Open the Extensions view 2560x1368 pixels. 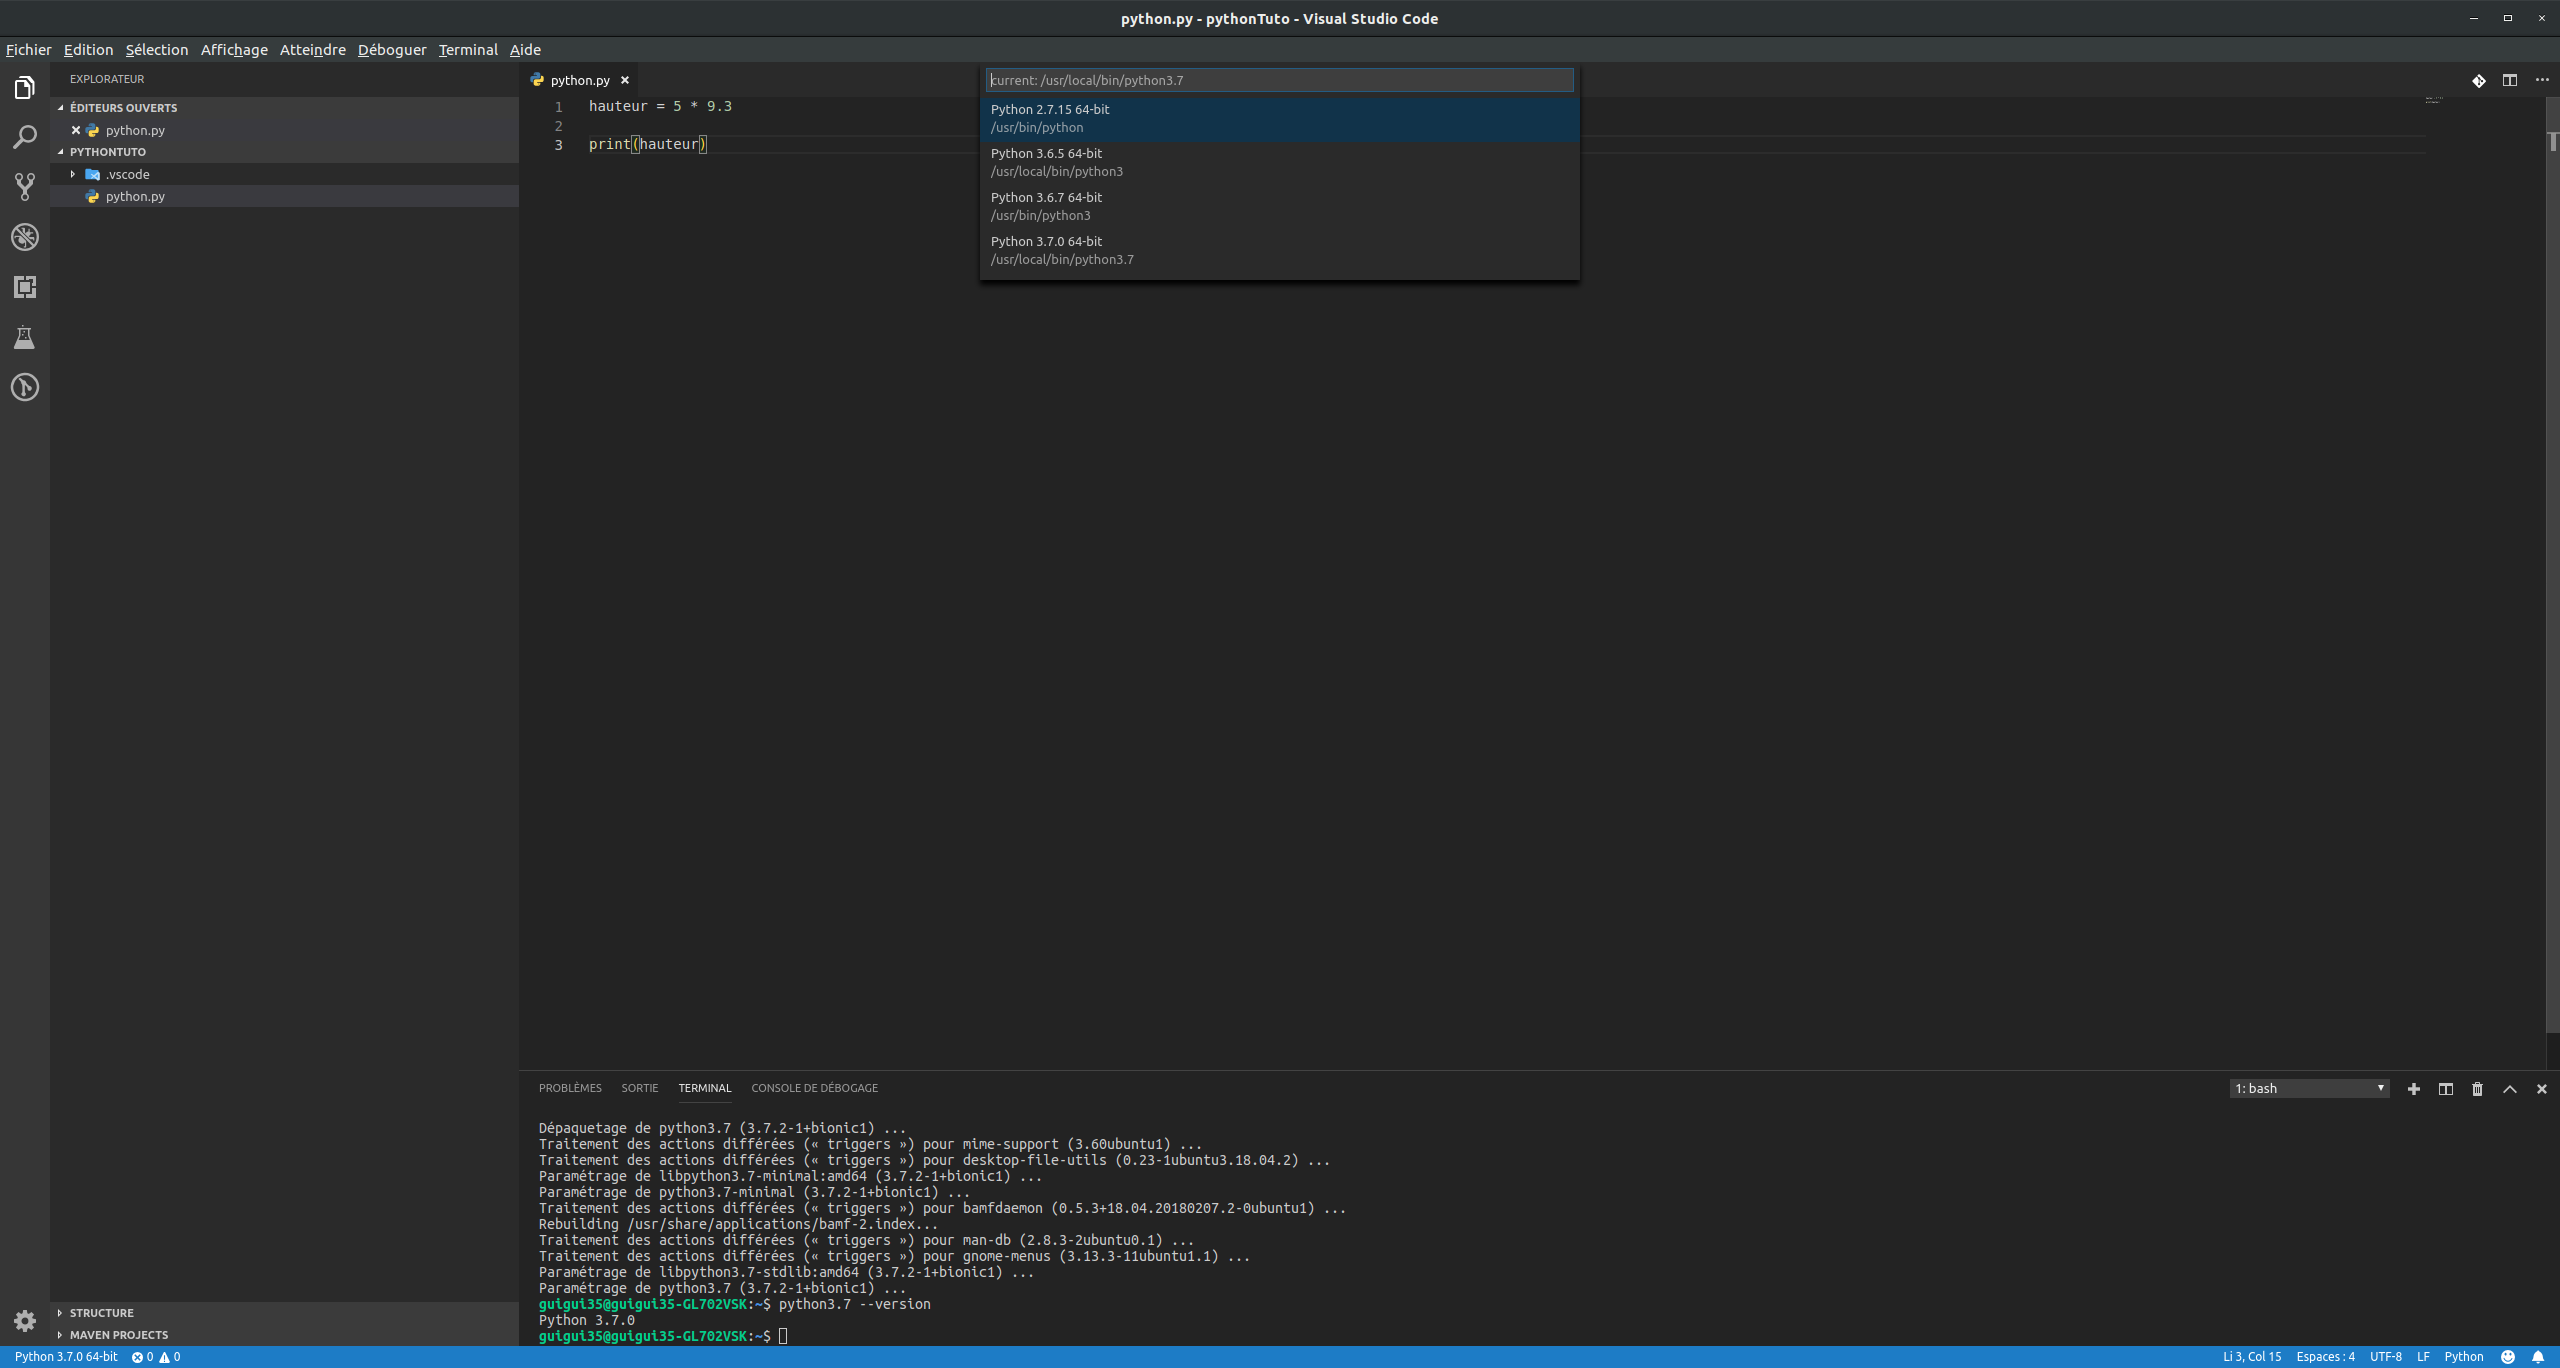(25, 287)
